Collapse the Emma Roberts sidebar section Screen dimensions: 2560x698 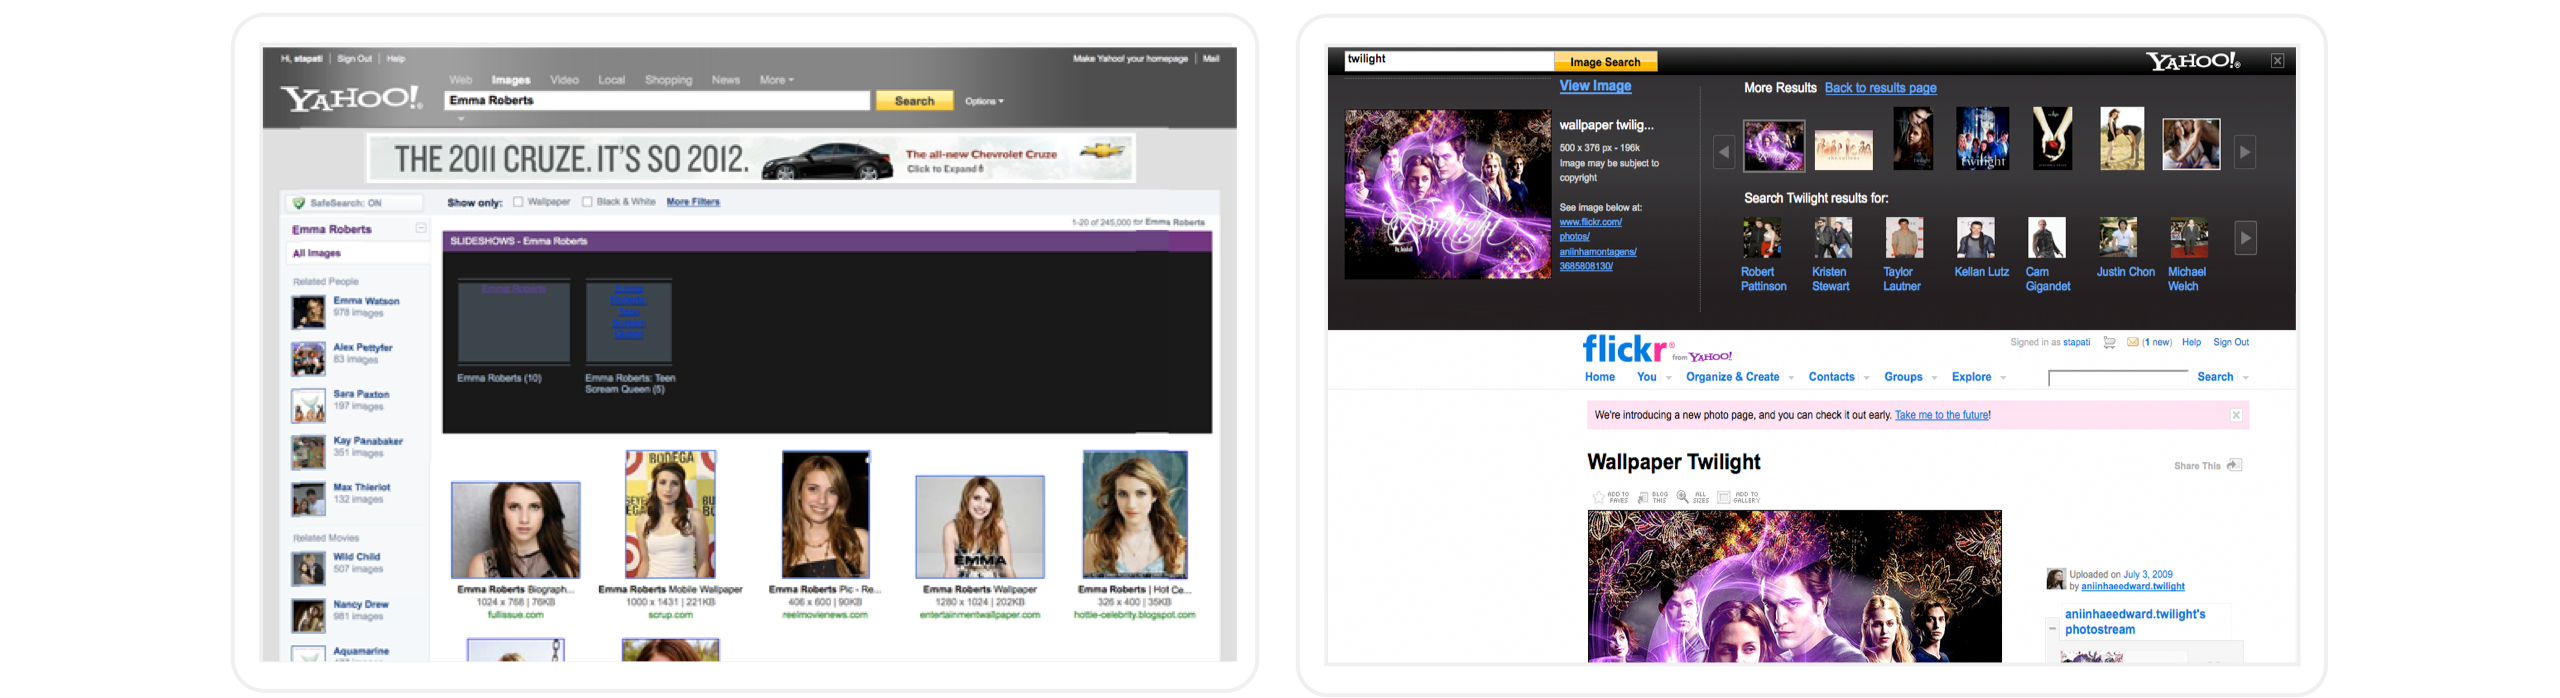(x=421, y=228)
